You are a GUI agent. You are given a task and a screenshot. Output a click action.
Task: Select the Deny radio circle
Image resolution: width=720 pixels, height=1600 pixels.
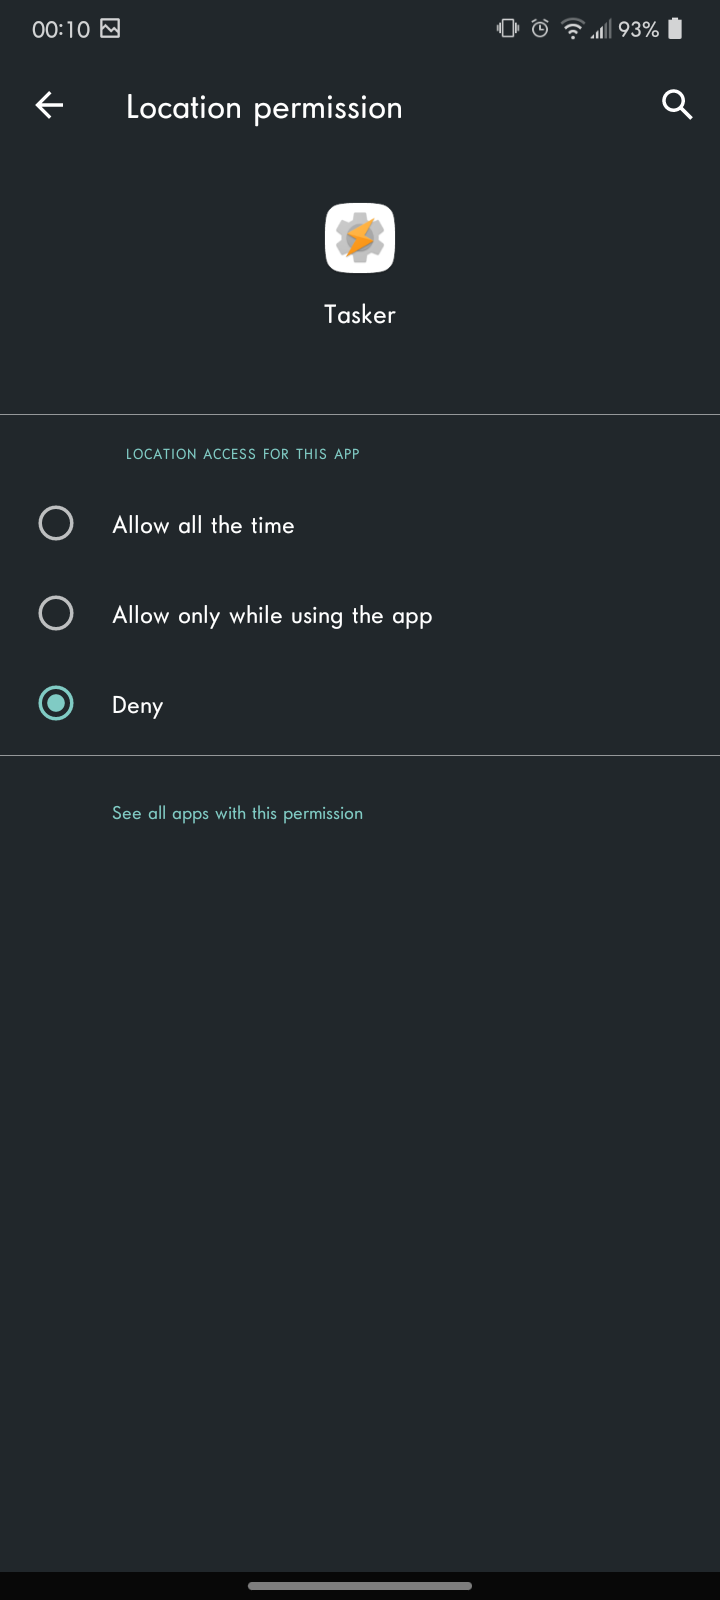point(56,703)
